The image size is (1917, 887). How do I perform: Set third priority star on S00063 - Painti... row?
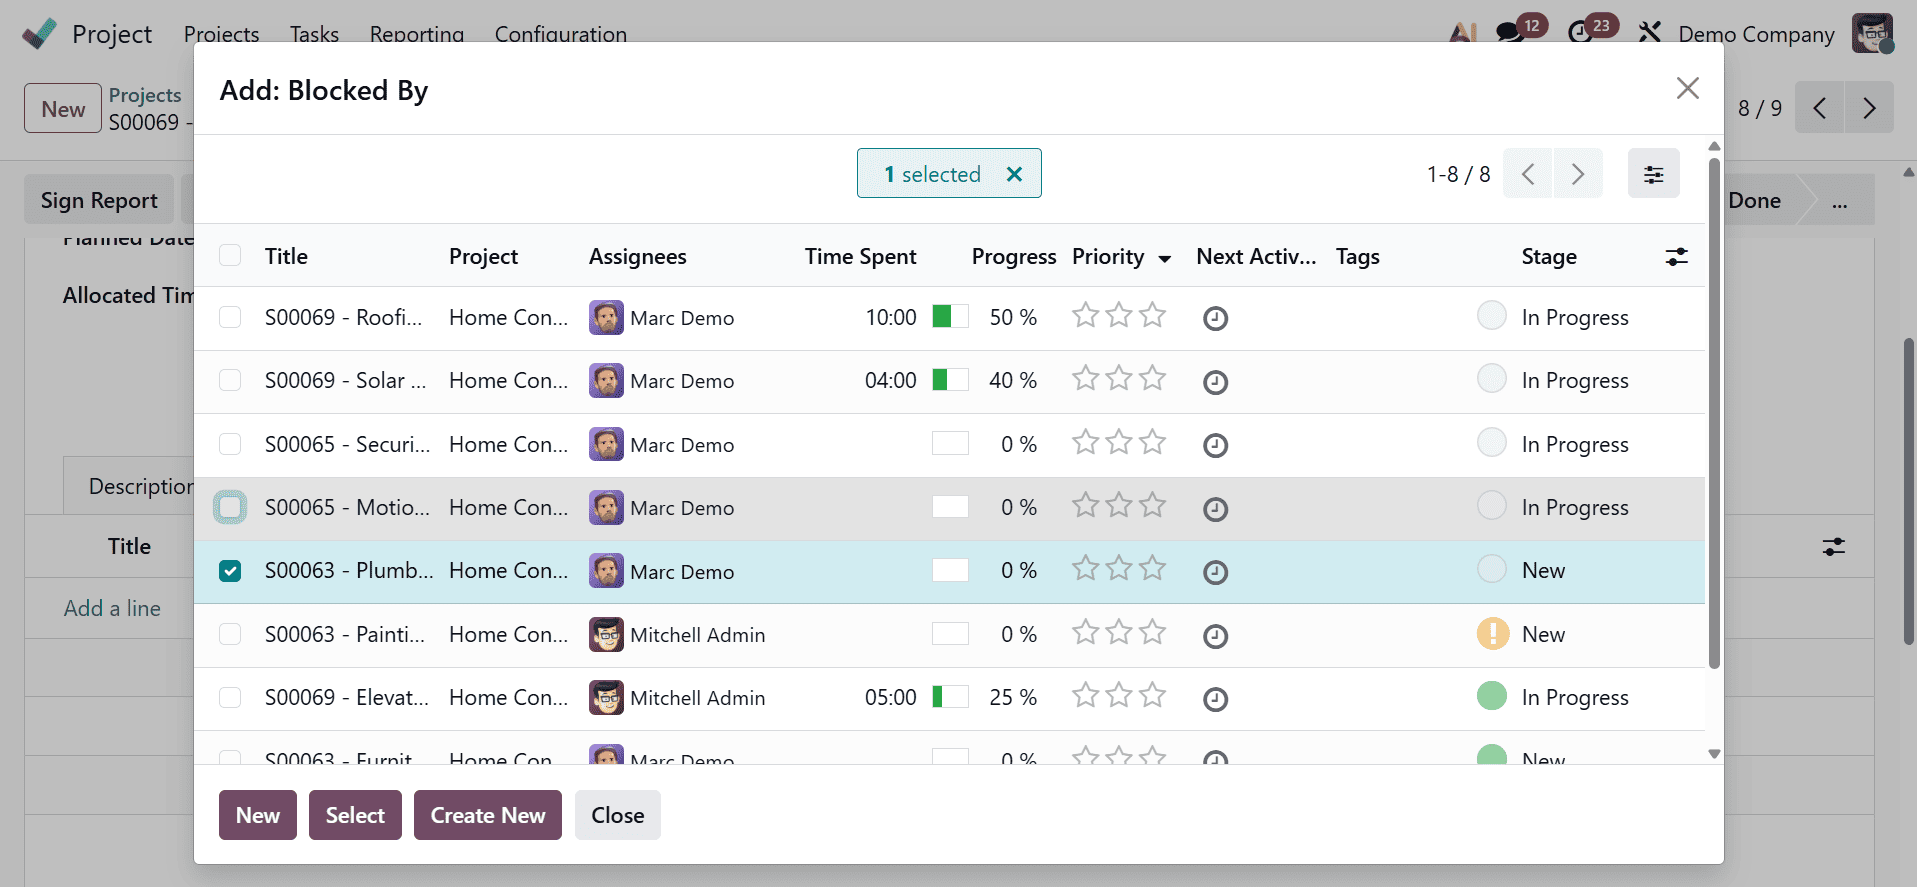[x=1153, y=633]
